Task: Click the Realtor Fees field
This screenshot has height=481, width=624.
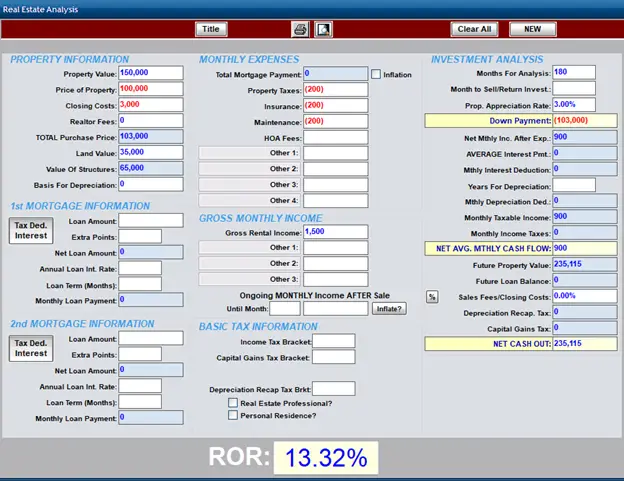Action: pos(151,121)
